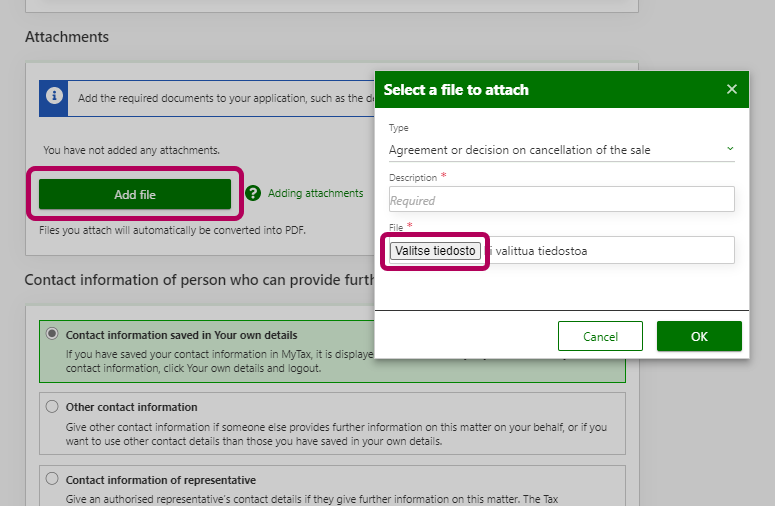Cancel the file attachment dialog
This screenshot has width=775, height=506.
[x=600, y=336]
